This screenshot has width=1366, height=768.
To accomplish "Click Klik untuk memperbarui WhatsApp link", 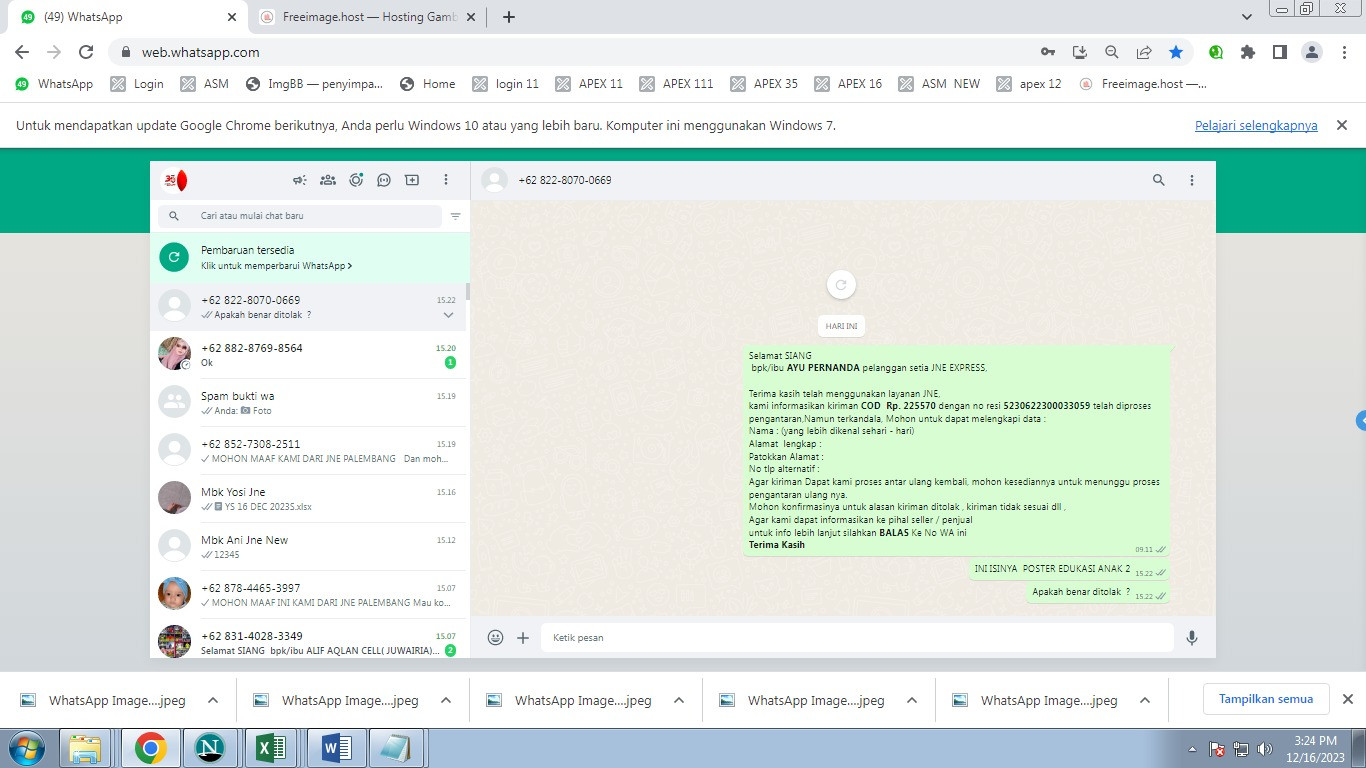I will 276,266.
